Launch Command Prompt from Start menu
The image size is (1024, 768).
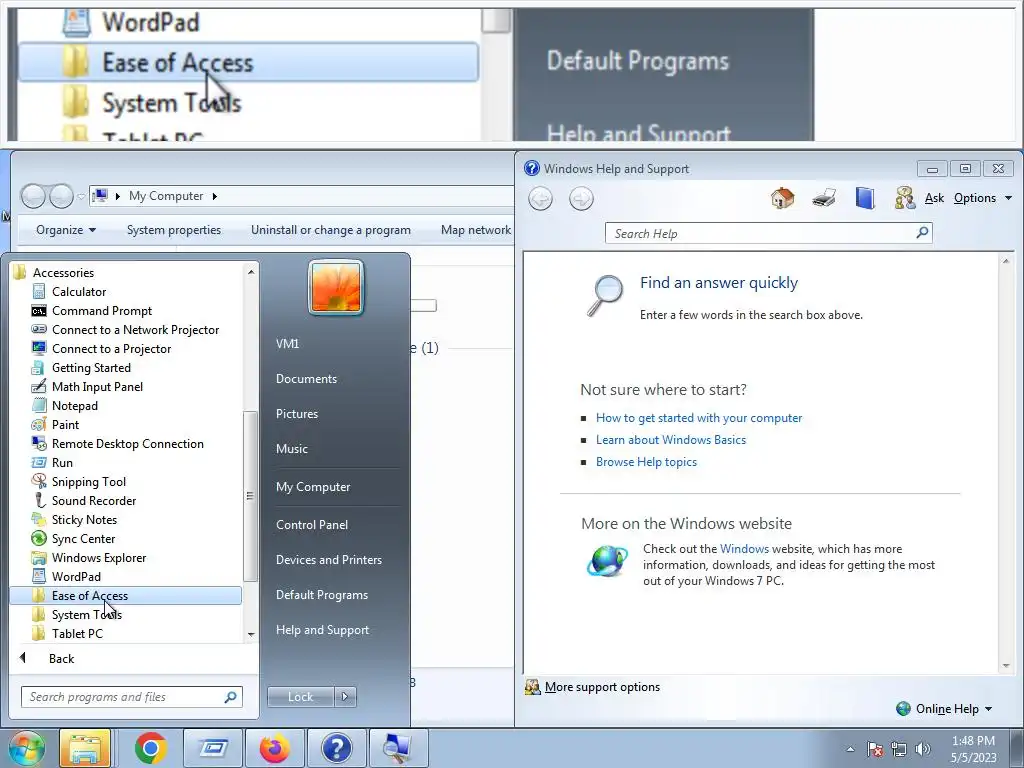101,311
